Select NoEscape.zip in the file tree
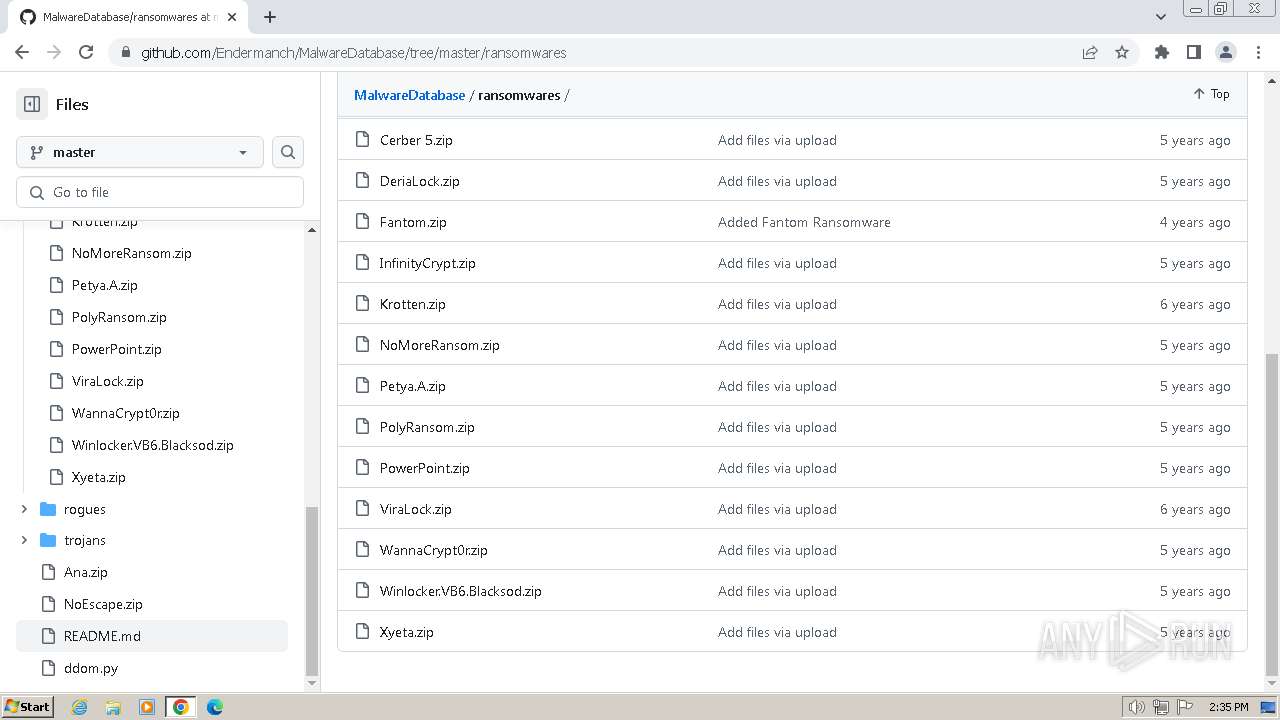The height and width of the screenshot is (720, 1280). click(103, 604)
